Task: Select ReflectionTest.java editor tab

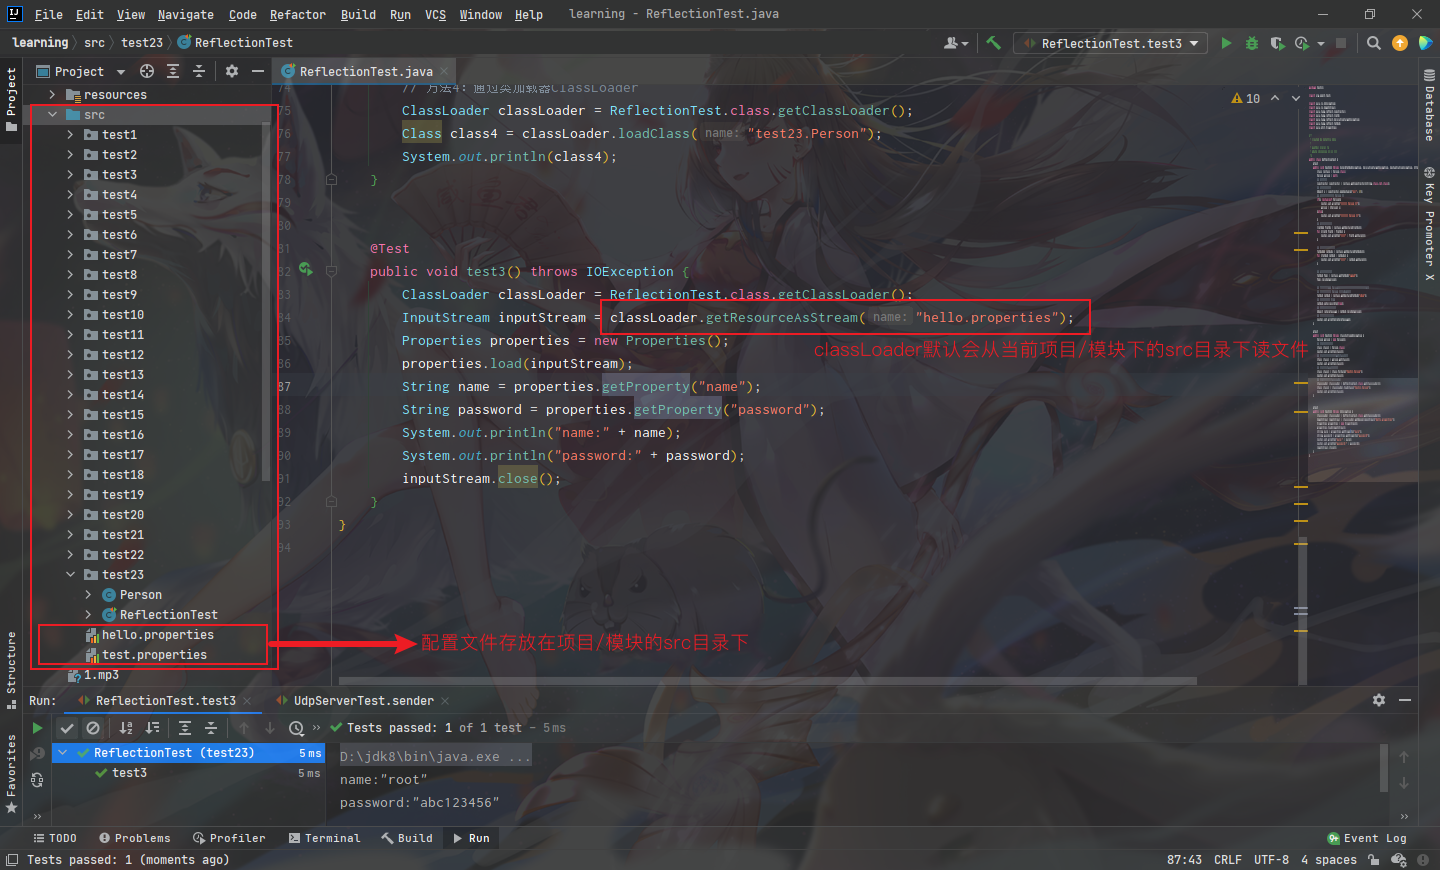Action: (366, 71)
